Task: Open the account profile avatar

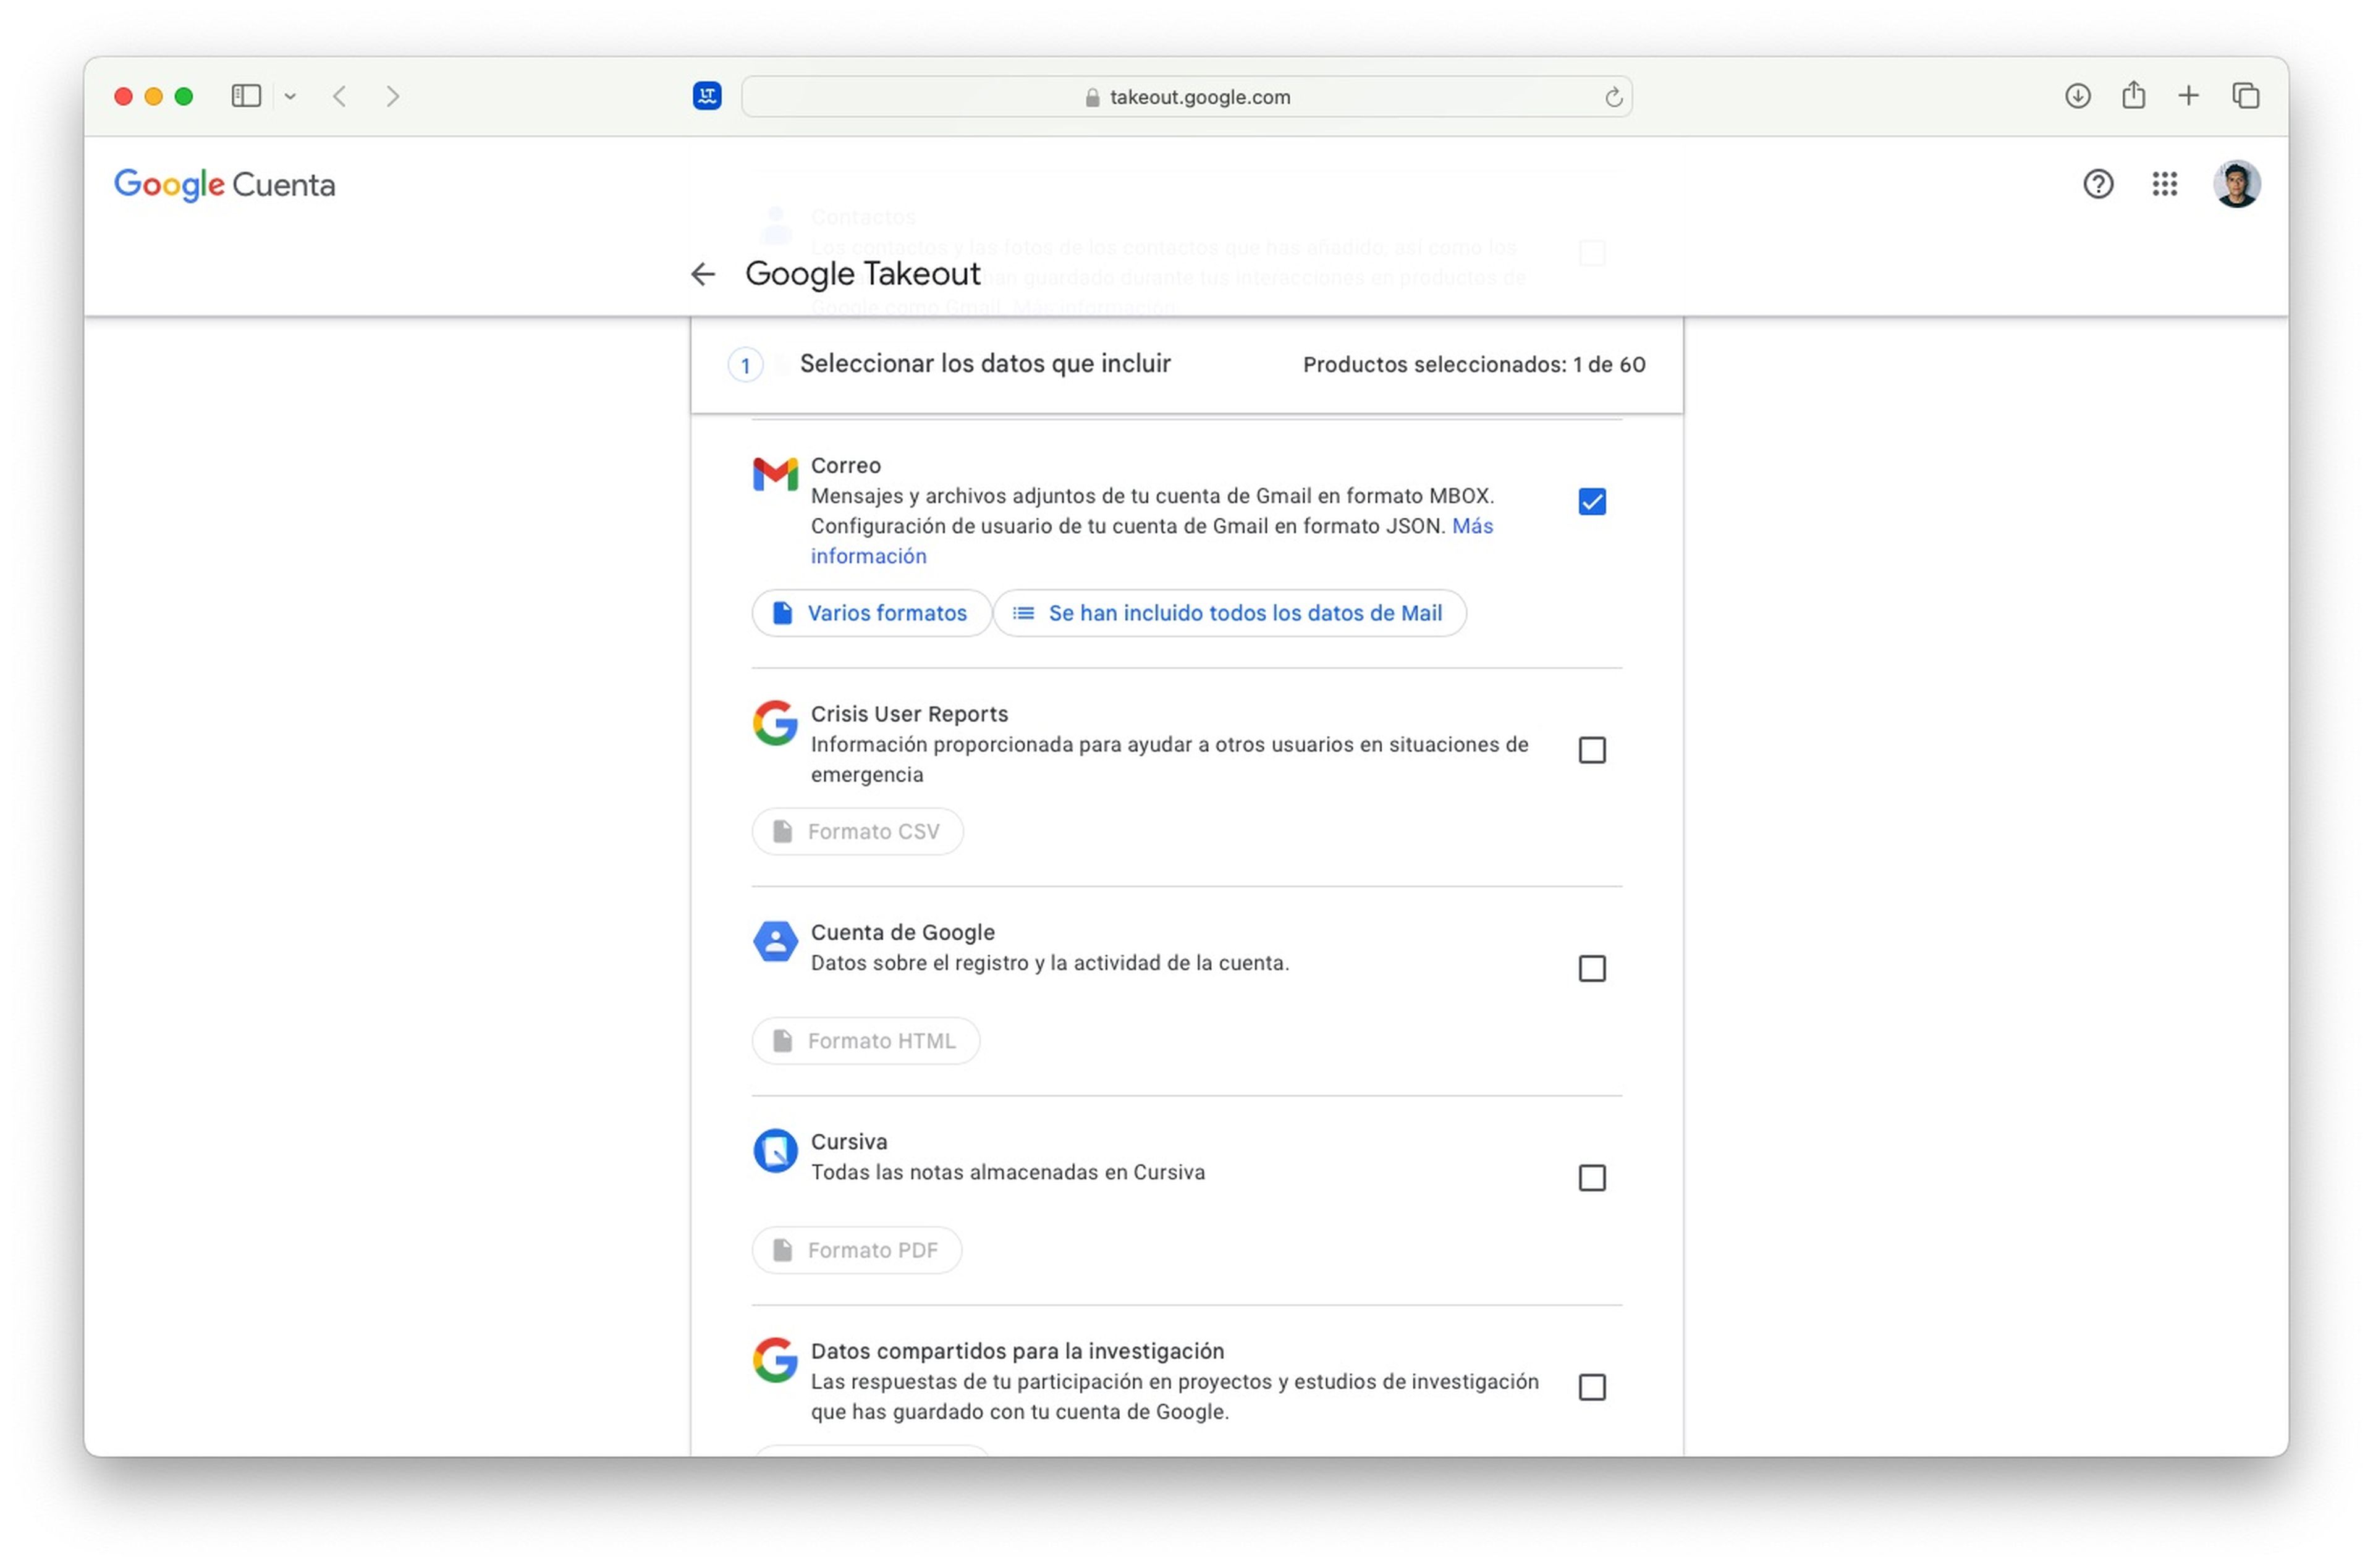Action: 2236,184
